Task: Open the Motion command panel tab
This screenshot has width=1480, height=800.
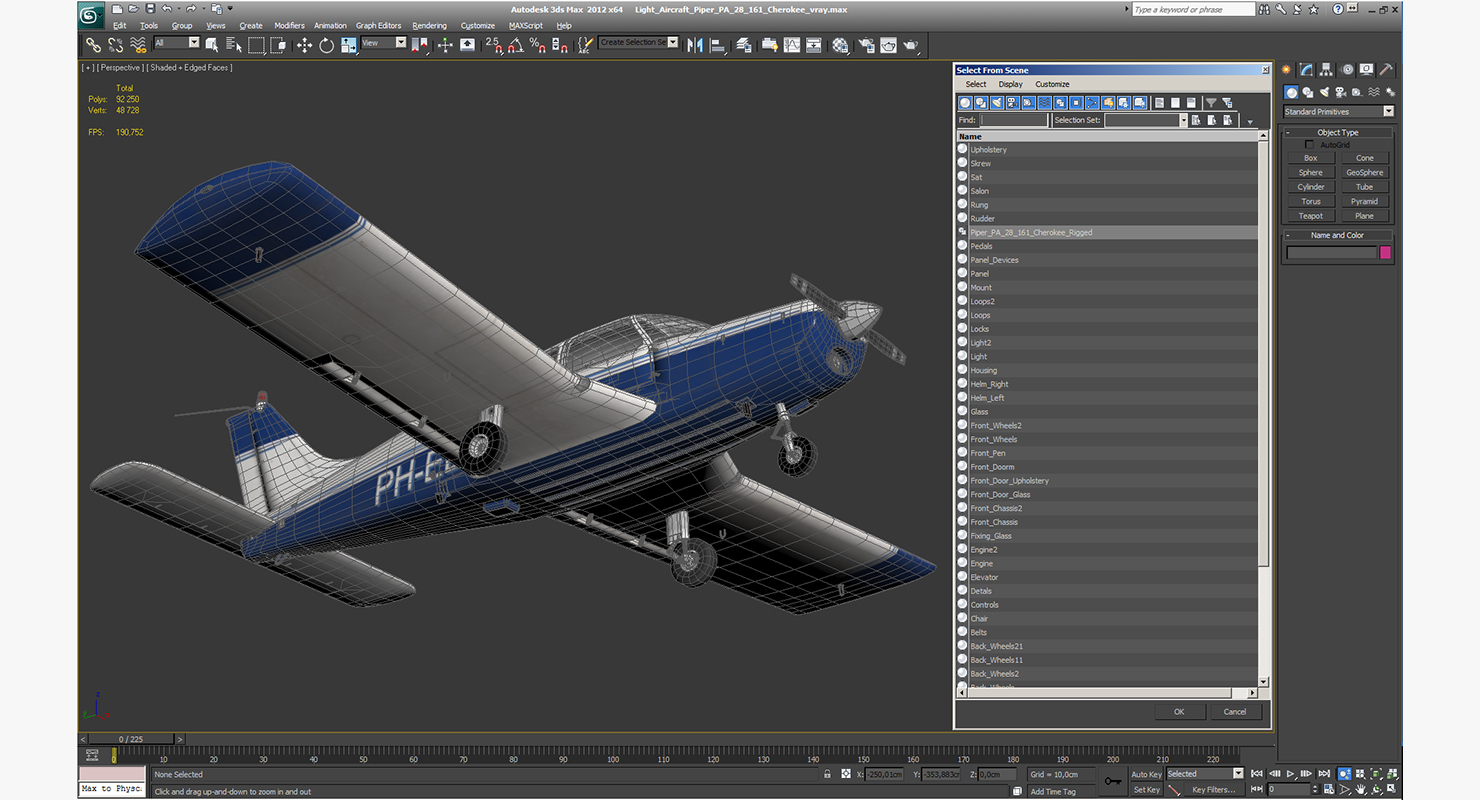Action: tap(1347, 69)
